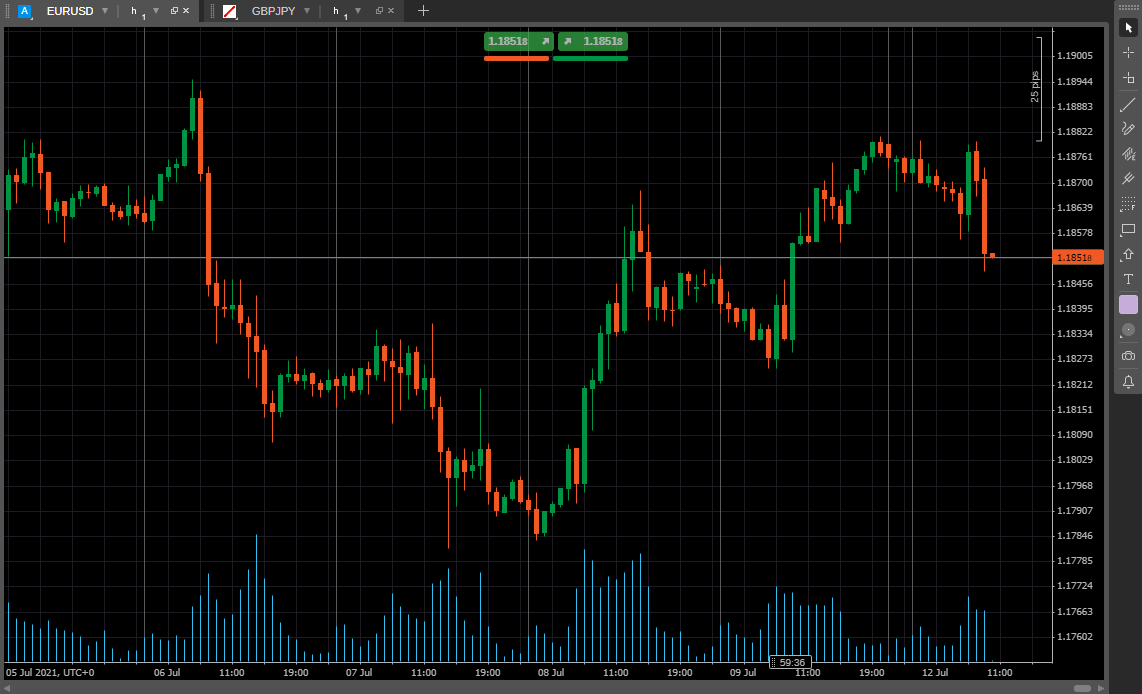Select the rectangle drawing tool

click(1128, 229)
